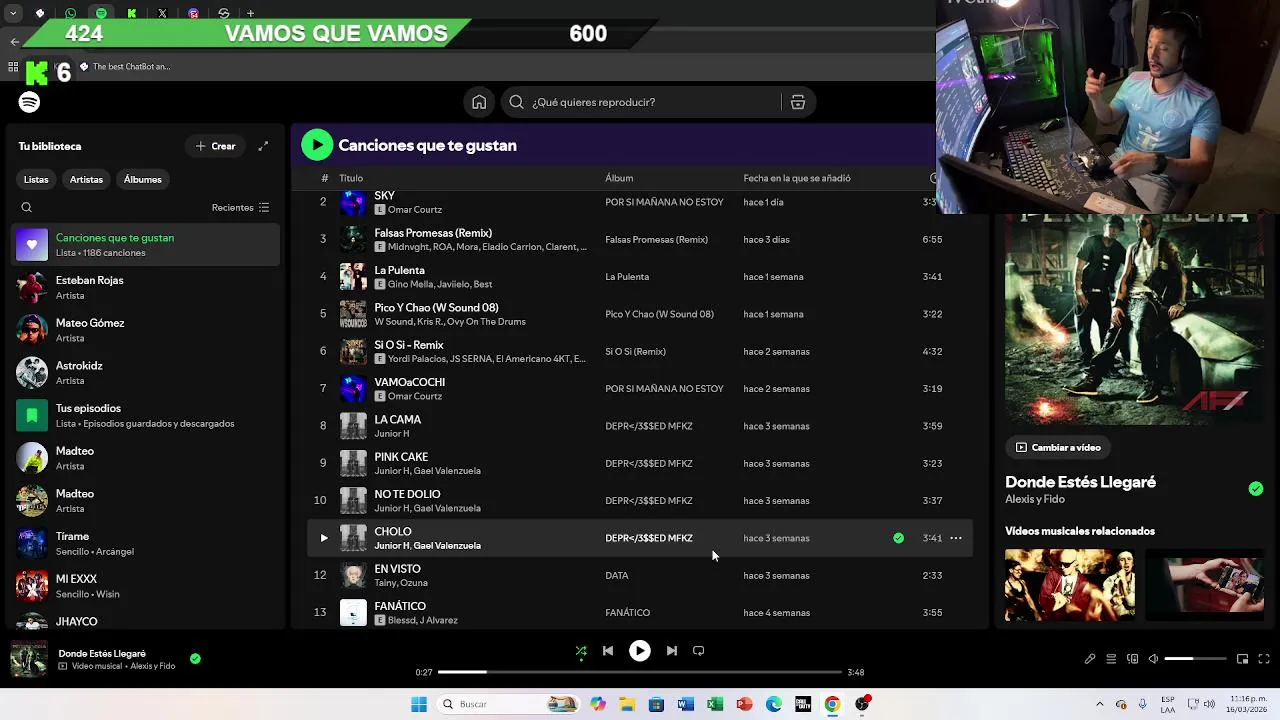This screenshot has width=1280, height=720.
Task: Click the Spotify logo icon
Action: (x=29, y=102)
